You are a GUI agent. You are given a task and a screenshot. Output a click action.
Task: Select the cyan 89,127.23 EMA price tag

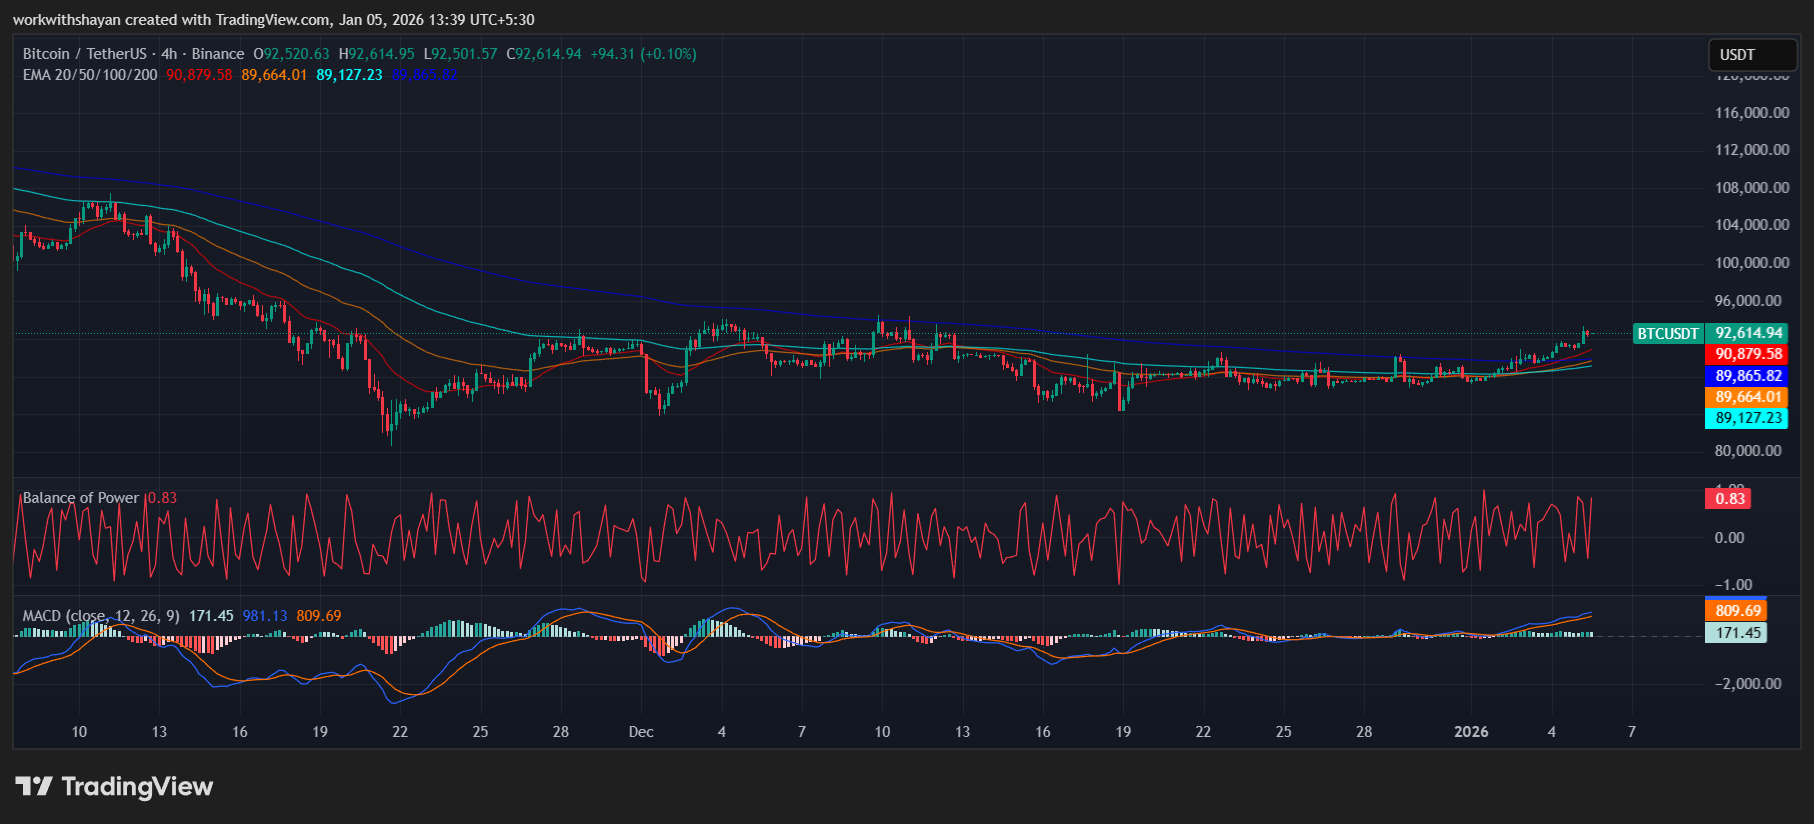[x=1748, y=418]
